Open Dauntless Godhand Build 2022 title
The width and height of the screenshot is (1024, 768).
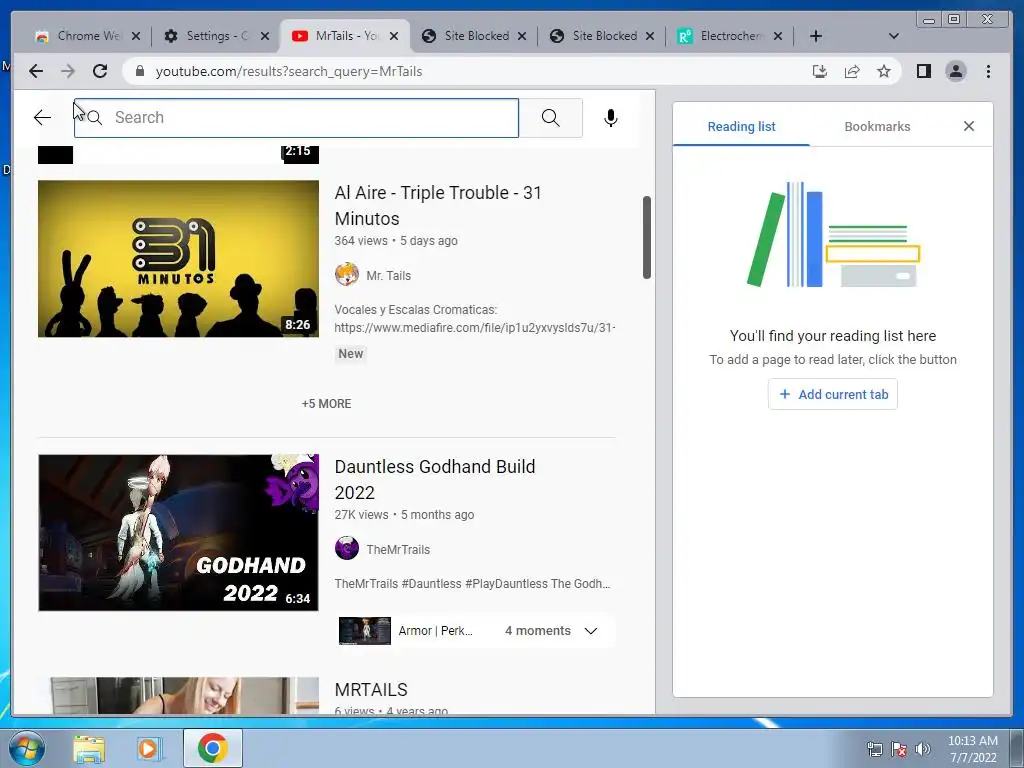(x=435, y=479)
